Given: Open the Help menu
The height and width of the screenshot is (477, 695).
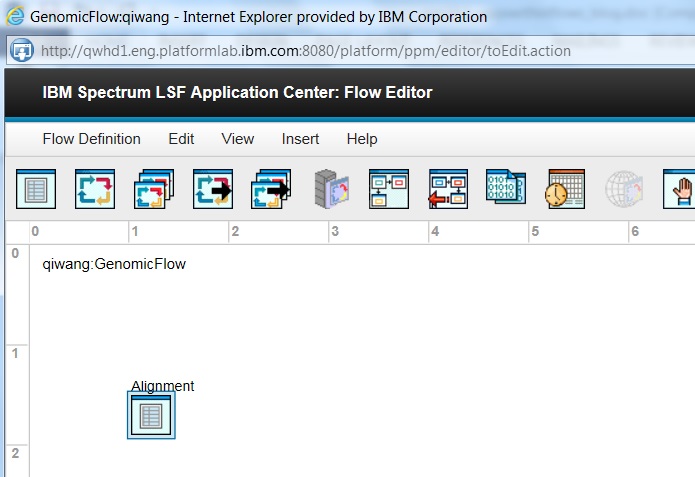Looking at the screenshot, I should click(362, 139).
